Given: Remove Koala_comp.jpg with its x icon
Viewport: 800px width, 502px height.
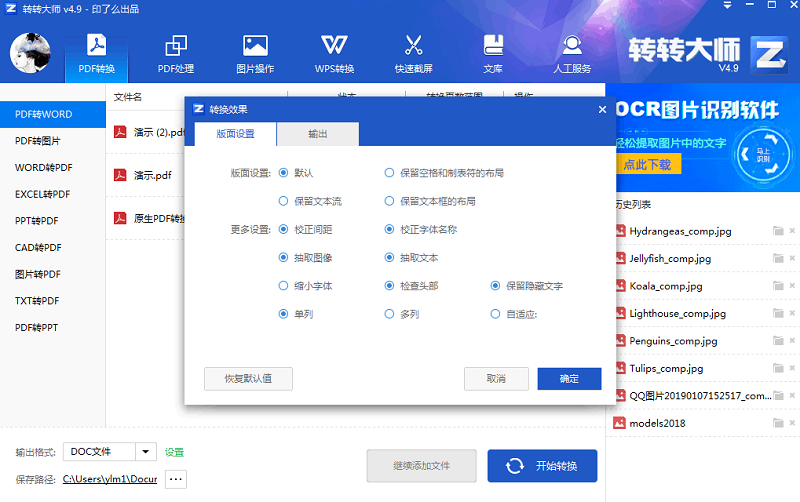Looking at the screenshot, I should coord(792,286).
